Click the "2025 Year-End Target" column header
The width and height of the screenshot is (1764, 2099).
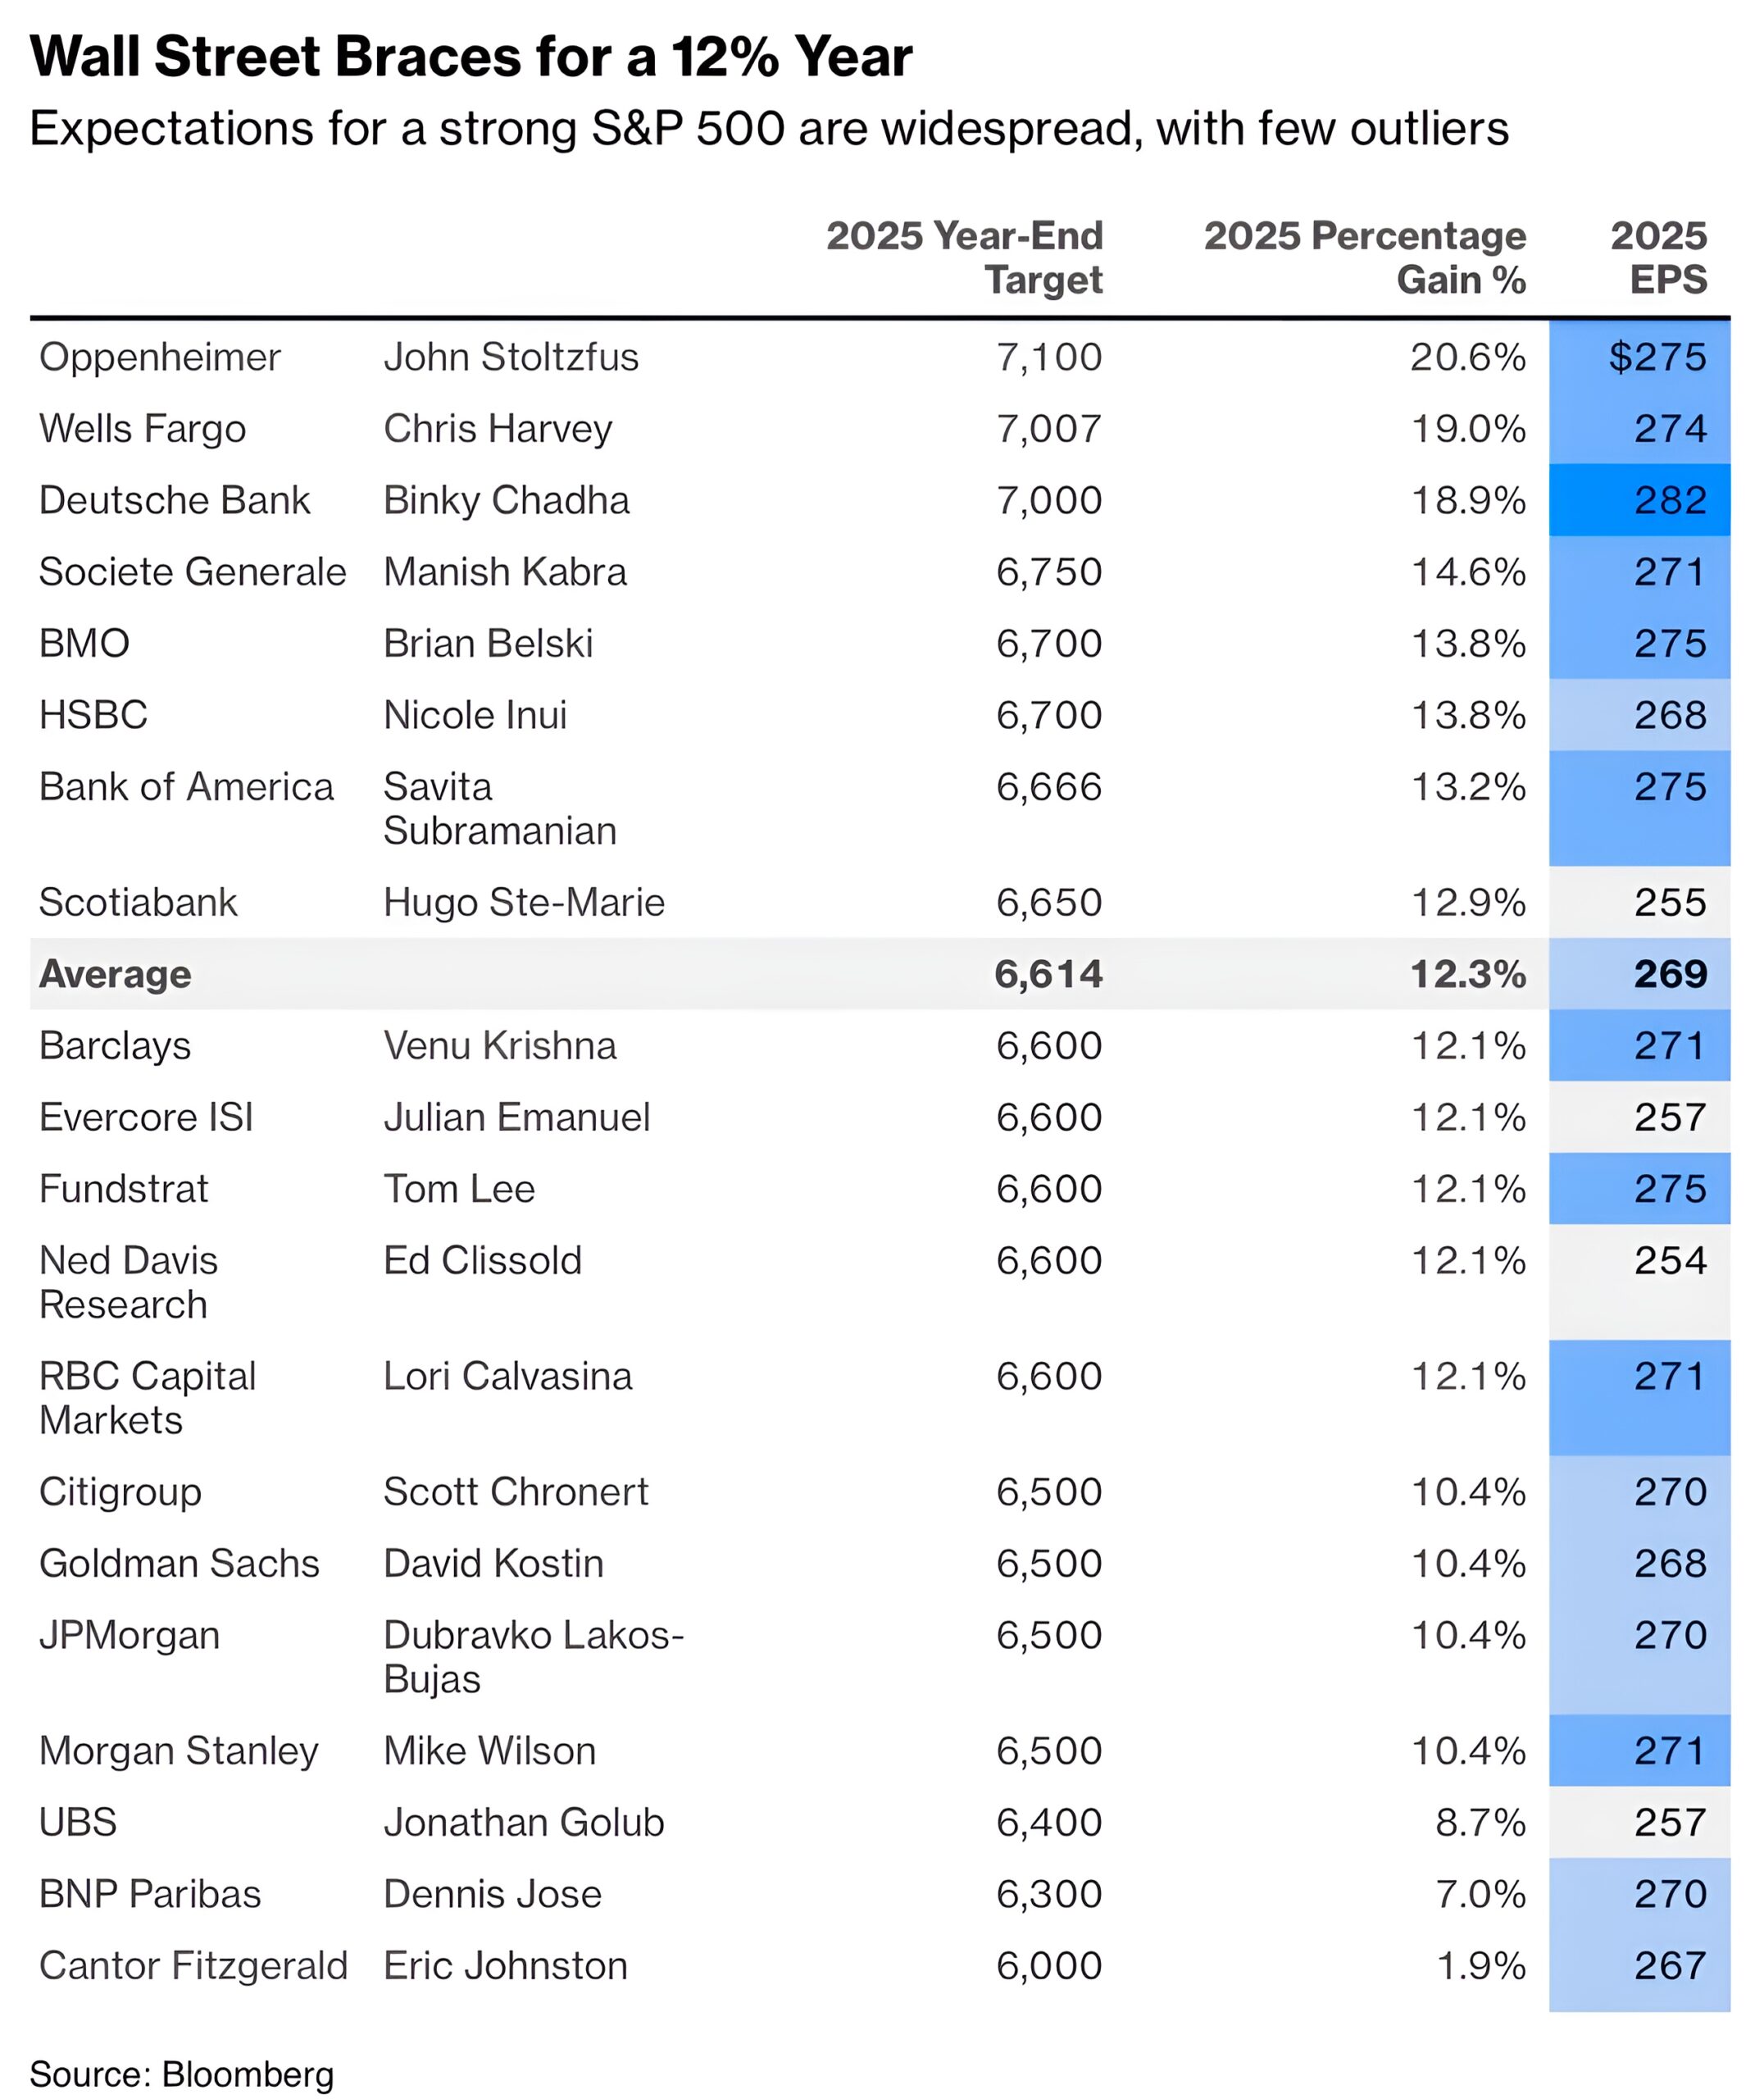pos(964,257)
